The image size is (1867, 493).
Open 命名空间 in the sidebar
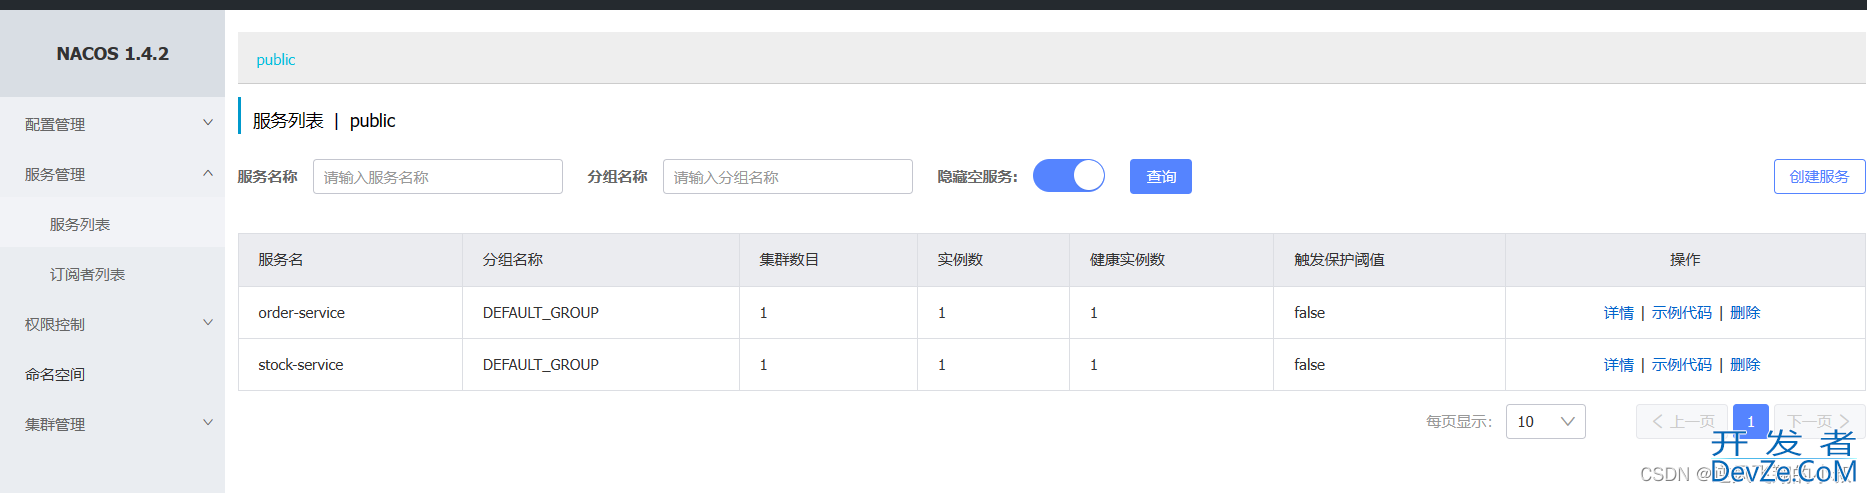[112, 374]
